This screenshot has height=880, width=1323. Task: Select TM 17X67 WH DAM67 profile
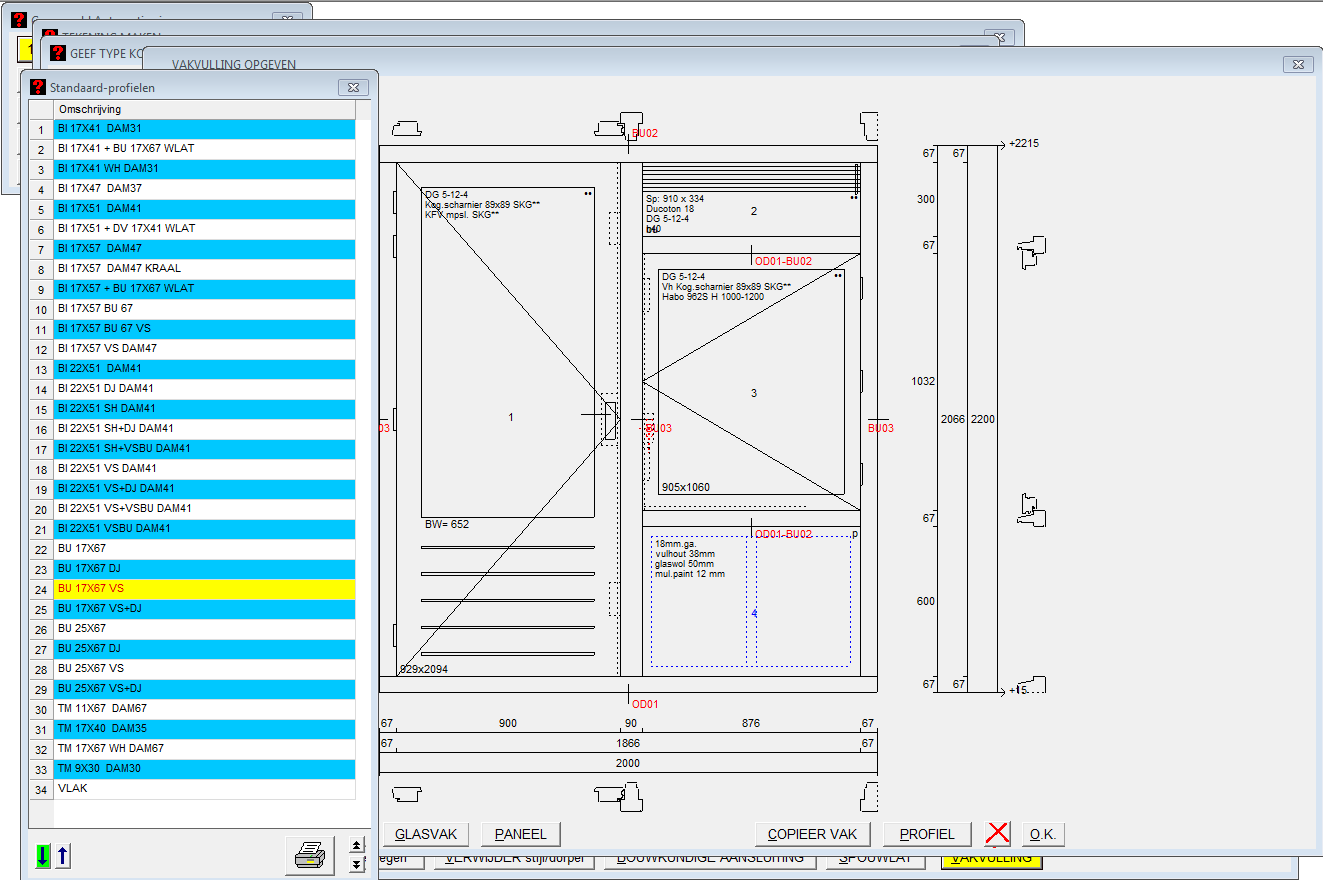point(204,749)
